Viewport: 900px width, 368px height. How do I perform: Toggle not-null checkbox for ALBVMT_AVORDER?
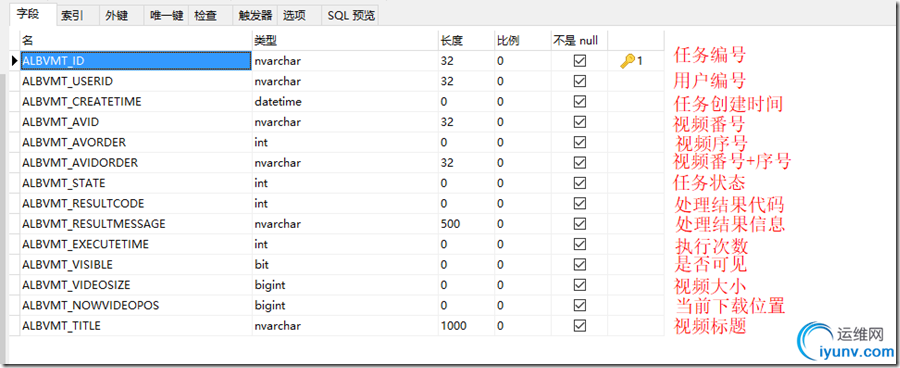(580, 142)
